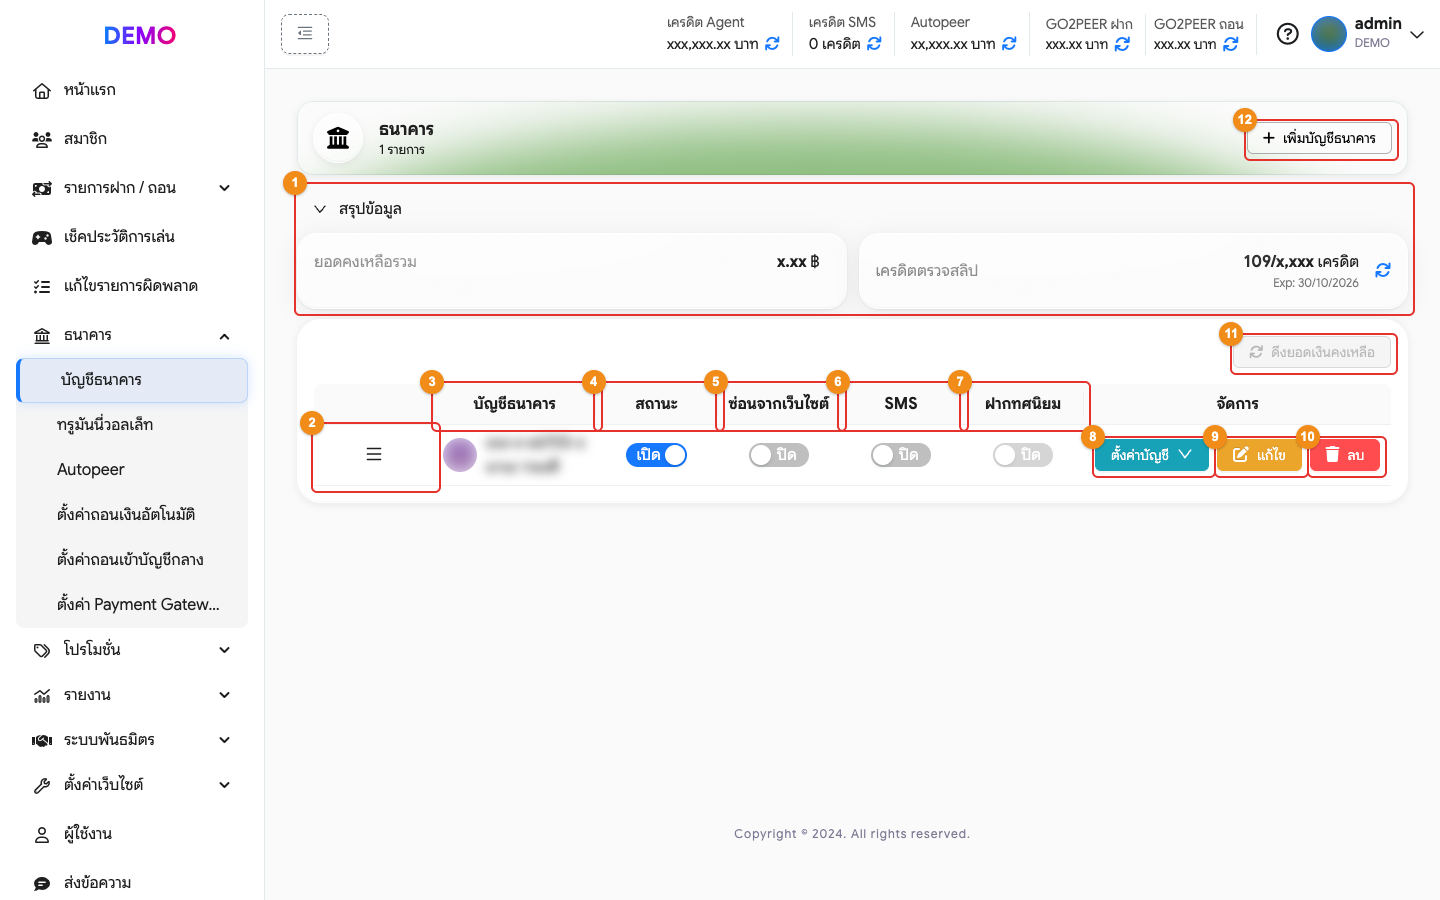
Task: Click the bank account's round logo thumbnail
Action: (460, 455)
